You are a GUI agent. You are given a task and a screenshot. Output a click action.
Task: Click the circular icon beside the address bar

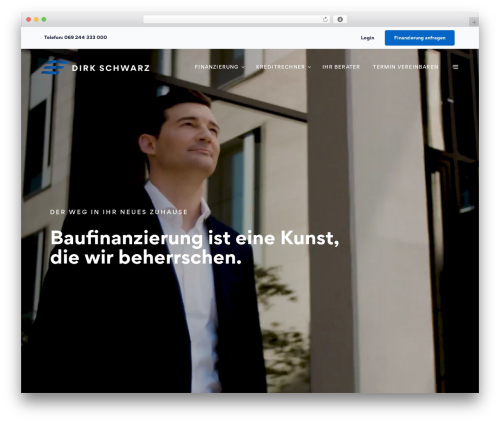coord(340,19)
